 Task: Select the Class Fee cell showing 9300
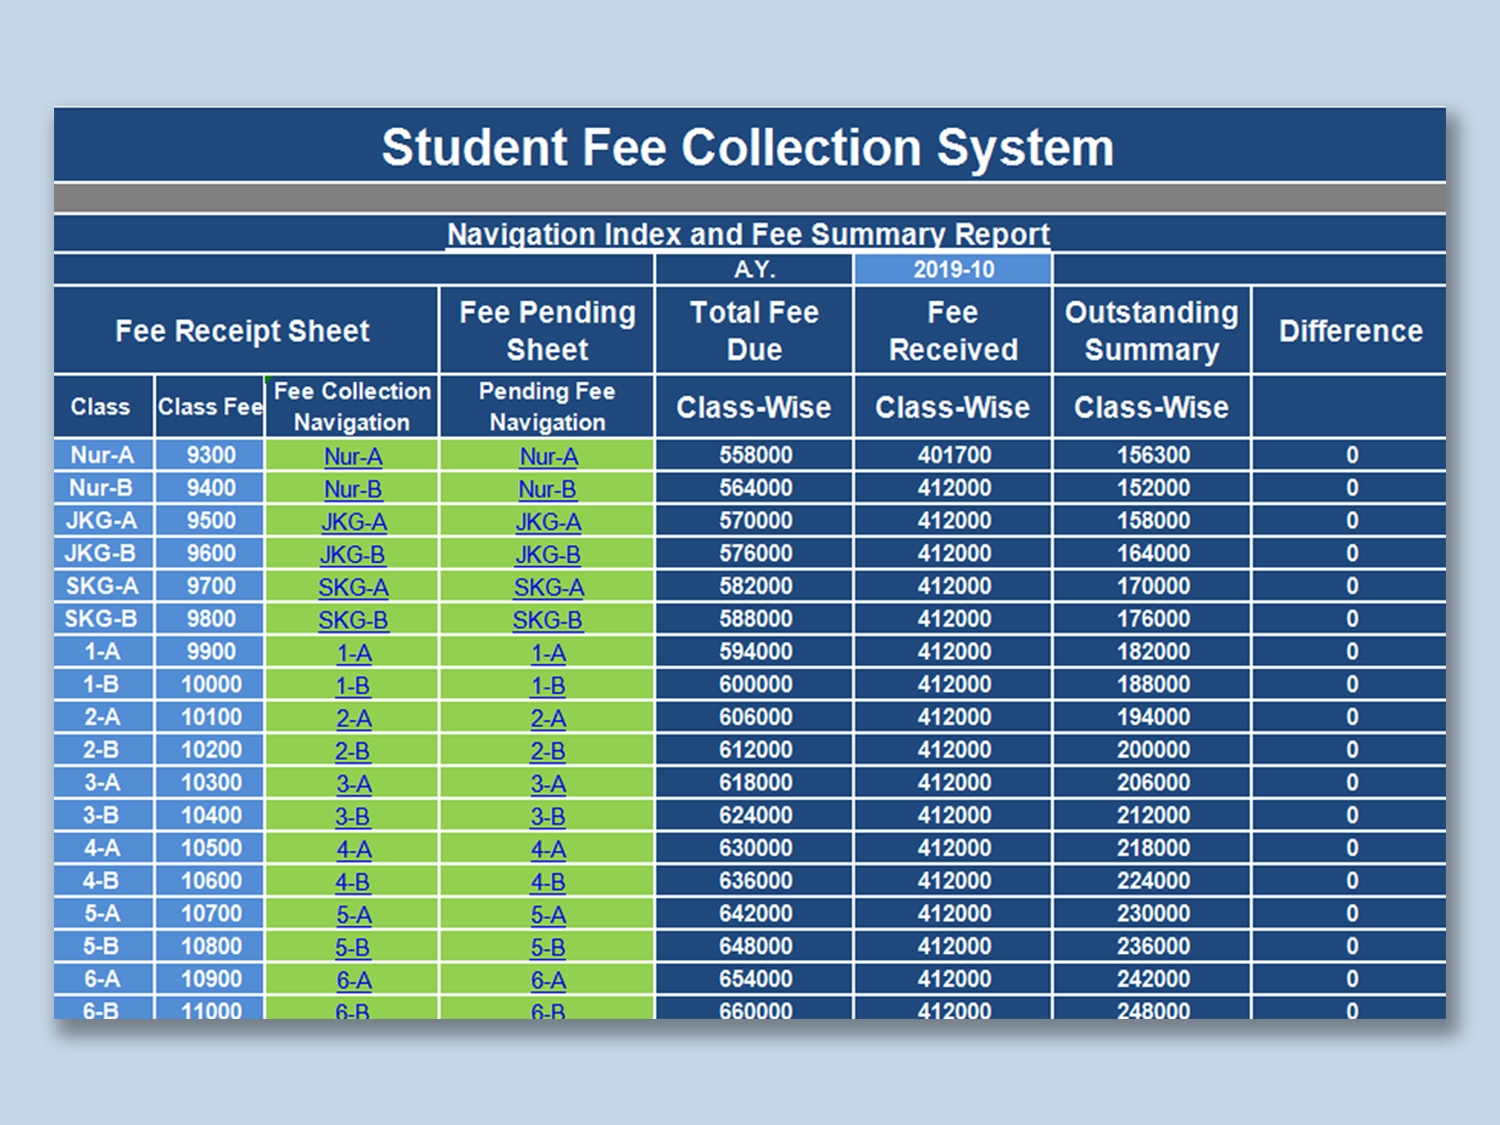[x=210, y=455]
